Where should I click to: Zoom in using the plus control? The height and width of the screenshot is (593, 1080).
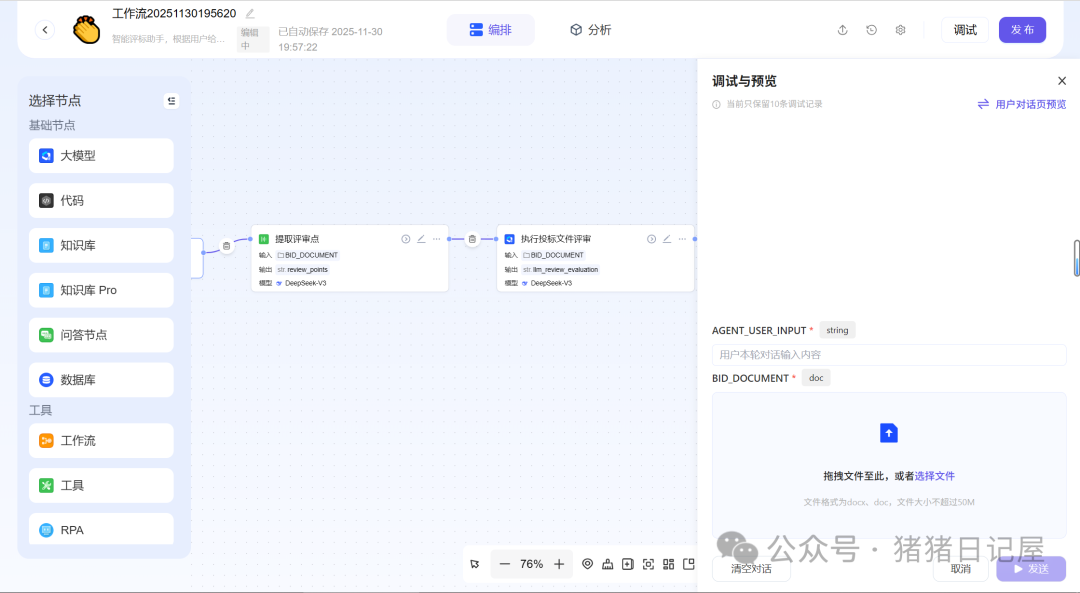(x=557, y=563)
